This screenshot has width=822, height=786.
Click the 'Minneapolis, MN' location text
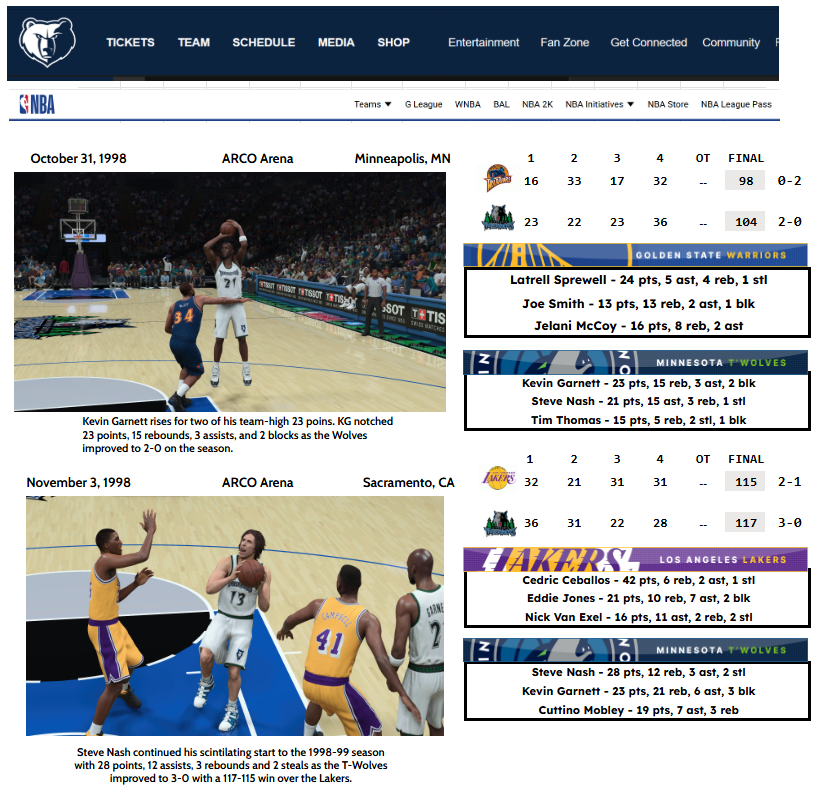coord(403,158)
